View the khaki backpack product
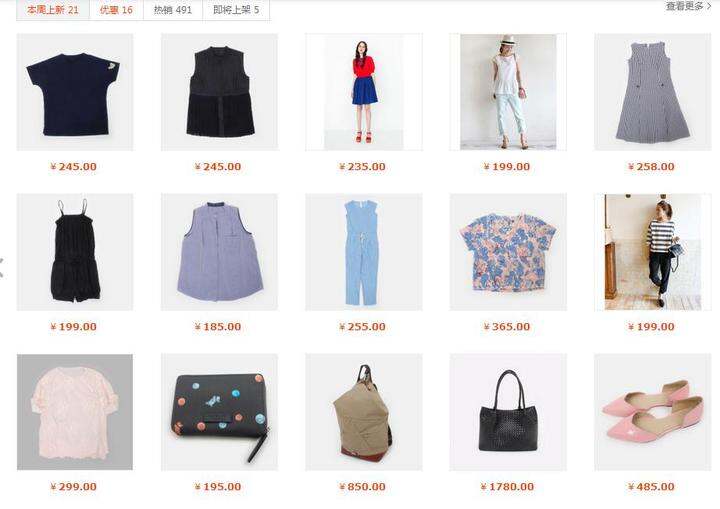This screenshot has height=509, width=720. pos(364,412)
